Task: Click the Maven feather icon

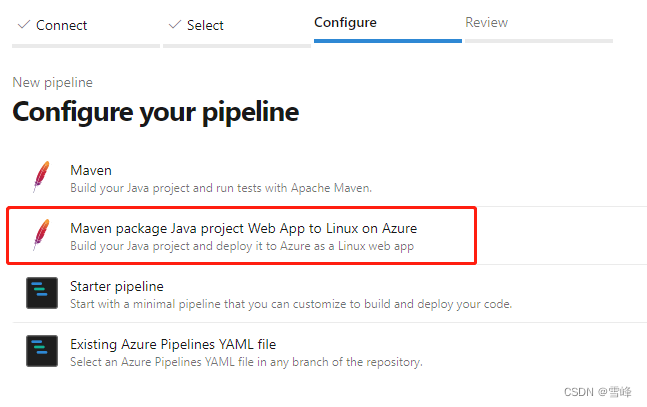Action: [42, 177]
